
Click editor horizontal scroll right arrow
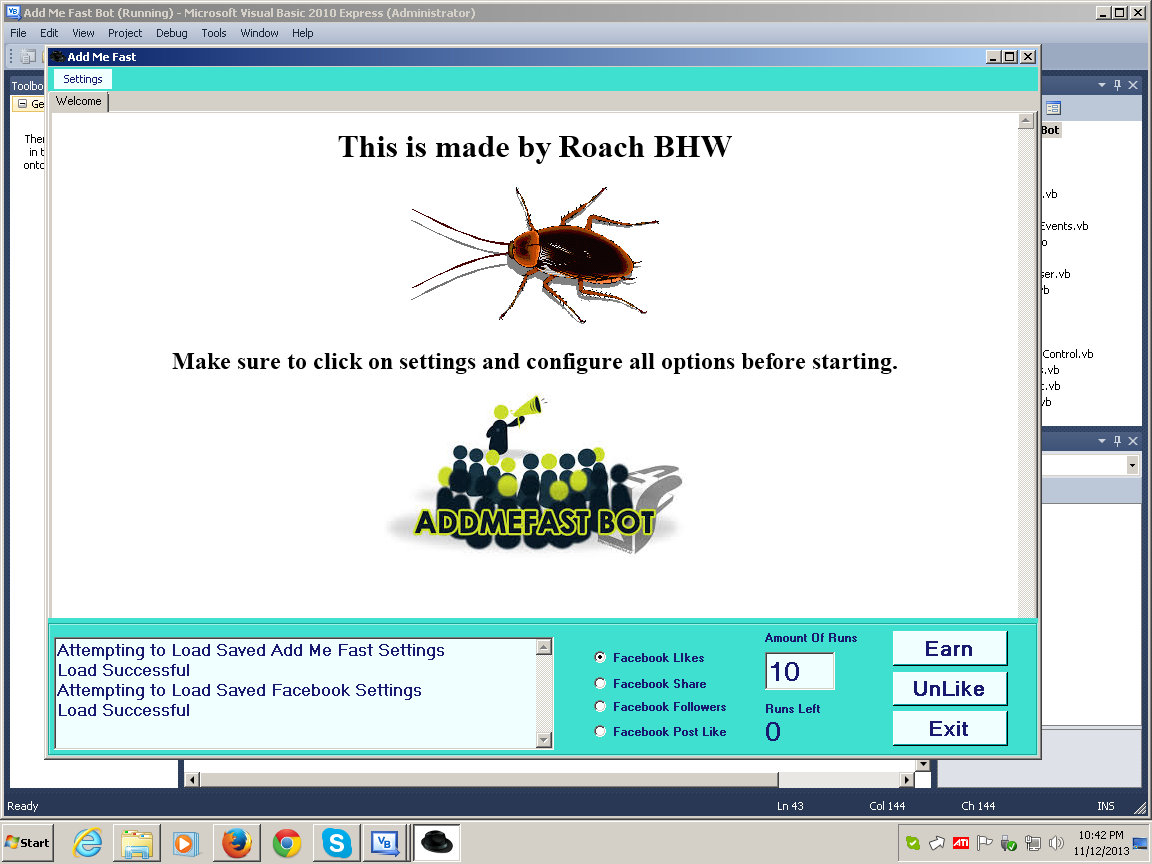[906, 780]
